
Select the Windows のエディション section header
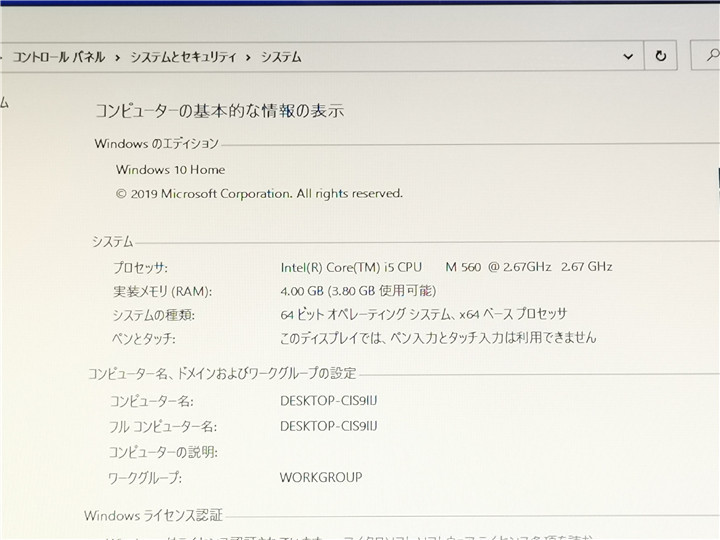click(x=157, y=144)
